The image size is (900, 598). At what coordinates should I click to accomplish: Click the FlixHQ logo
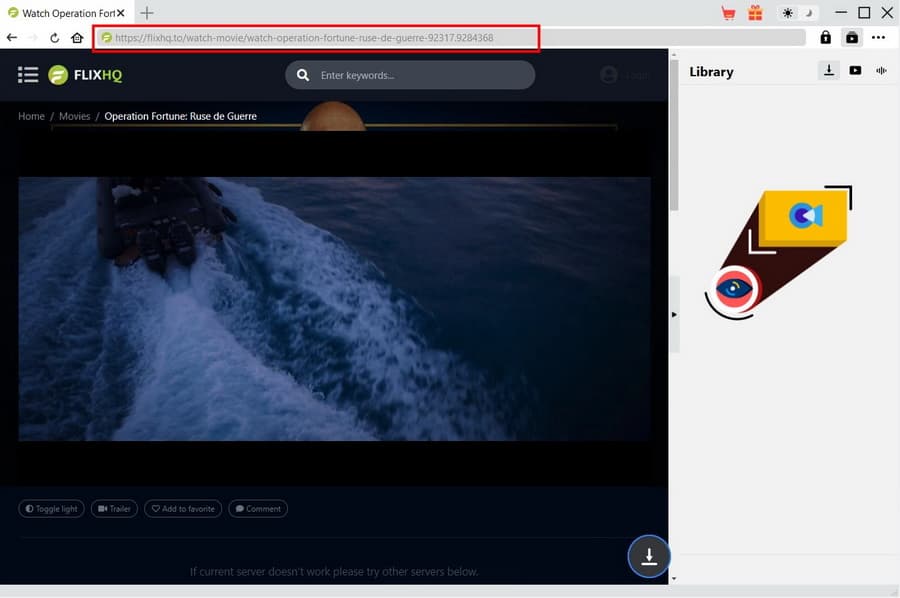point(86,74)
